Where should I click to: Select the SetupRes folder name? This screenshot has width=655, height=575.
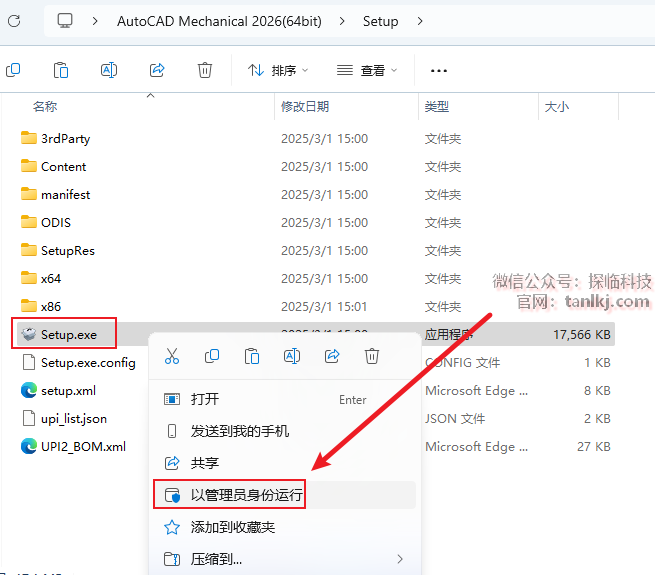click(68, 250)
